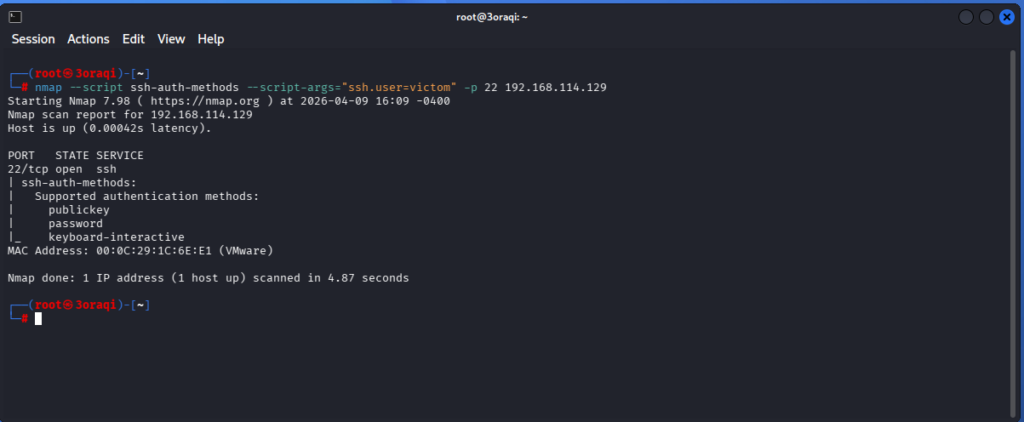This screenshot has width=1024, height=422.
Task: Open the Actions menu
Action: pos(88,39)
